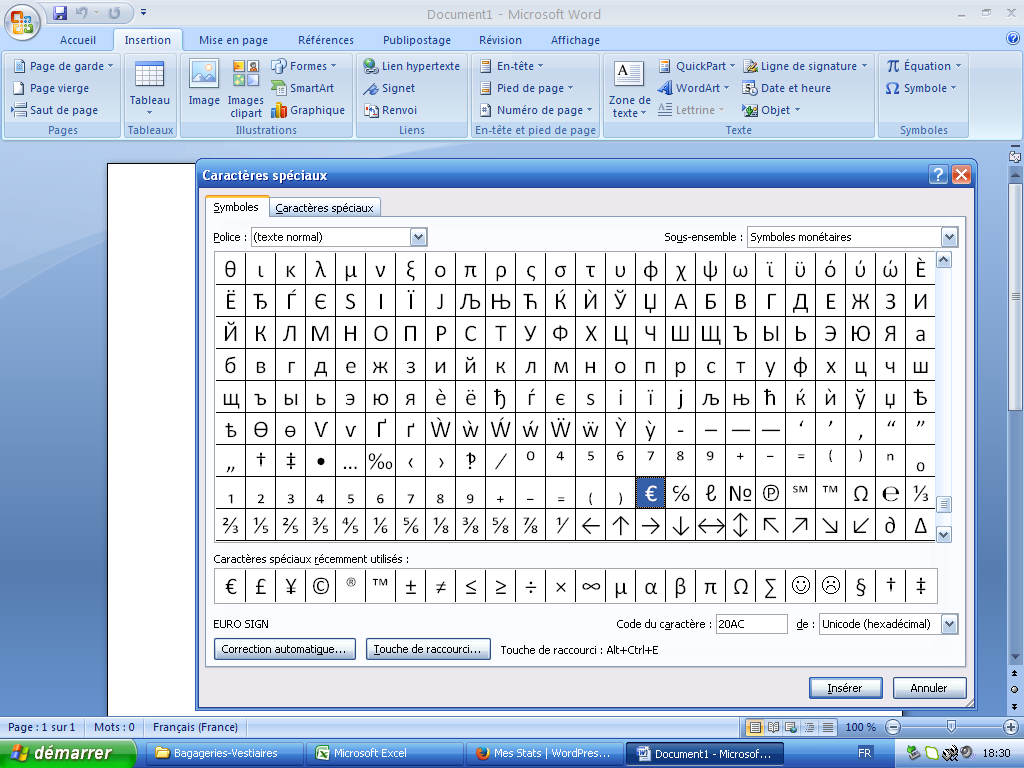Click Lien hypertexte in ribbon
The height and width of the screenshot is (768, 1024).
point(411,66)
